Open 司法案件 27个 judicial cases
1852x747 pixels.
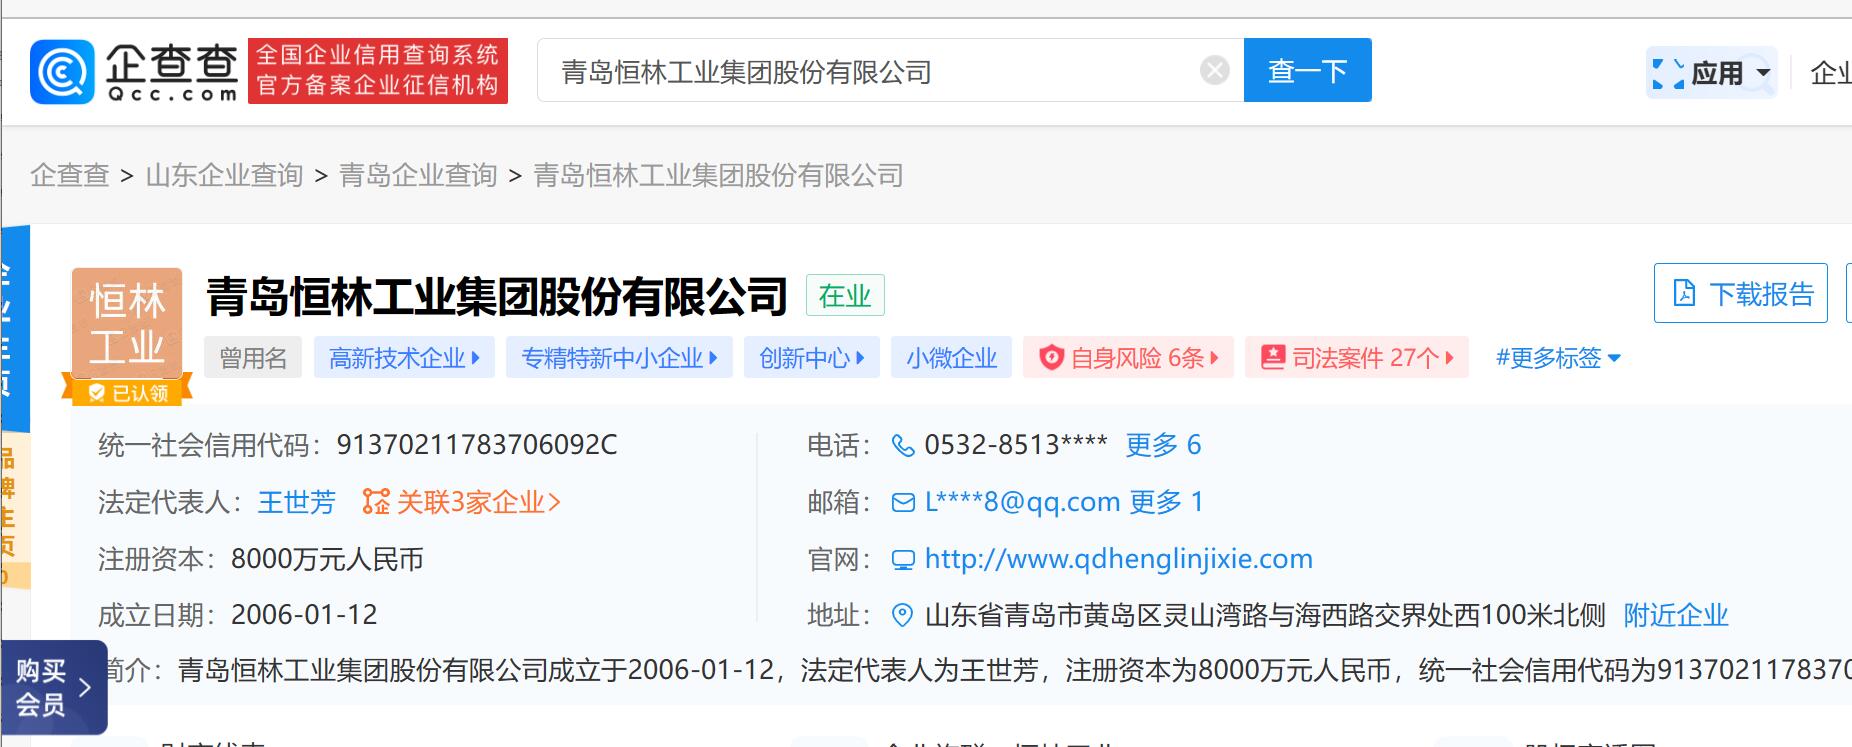point(1357,358)
